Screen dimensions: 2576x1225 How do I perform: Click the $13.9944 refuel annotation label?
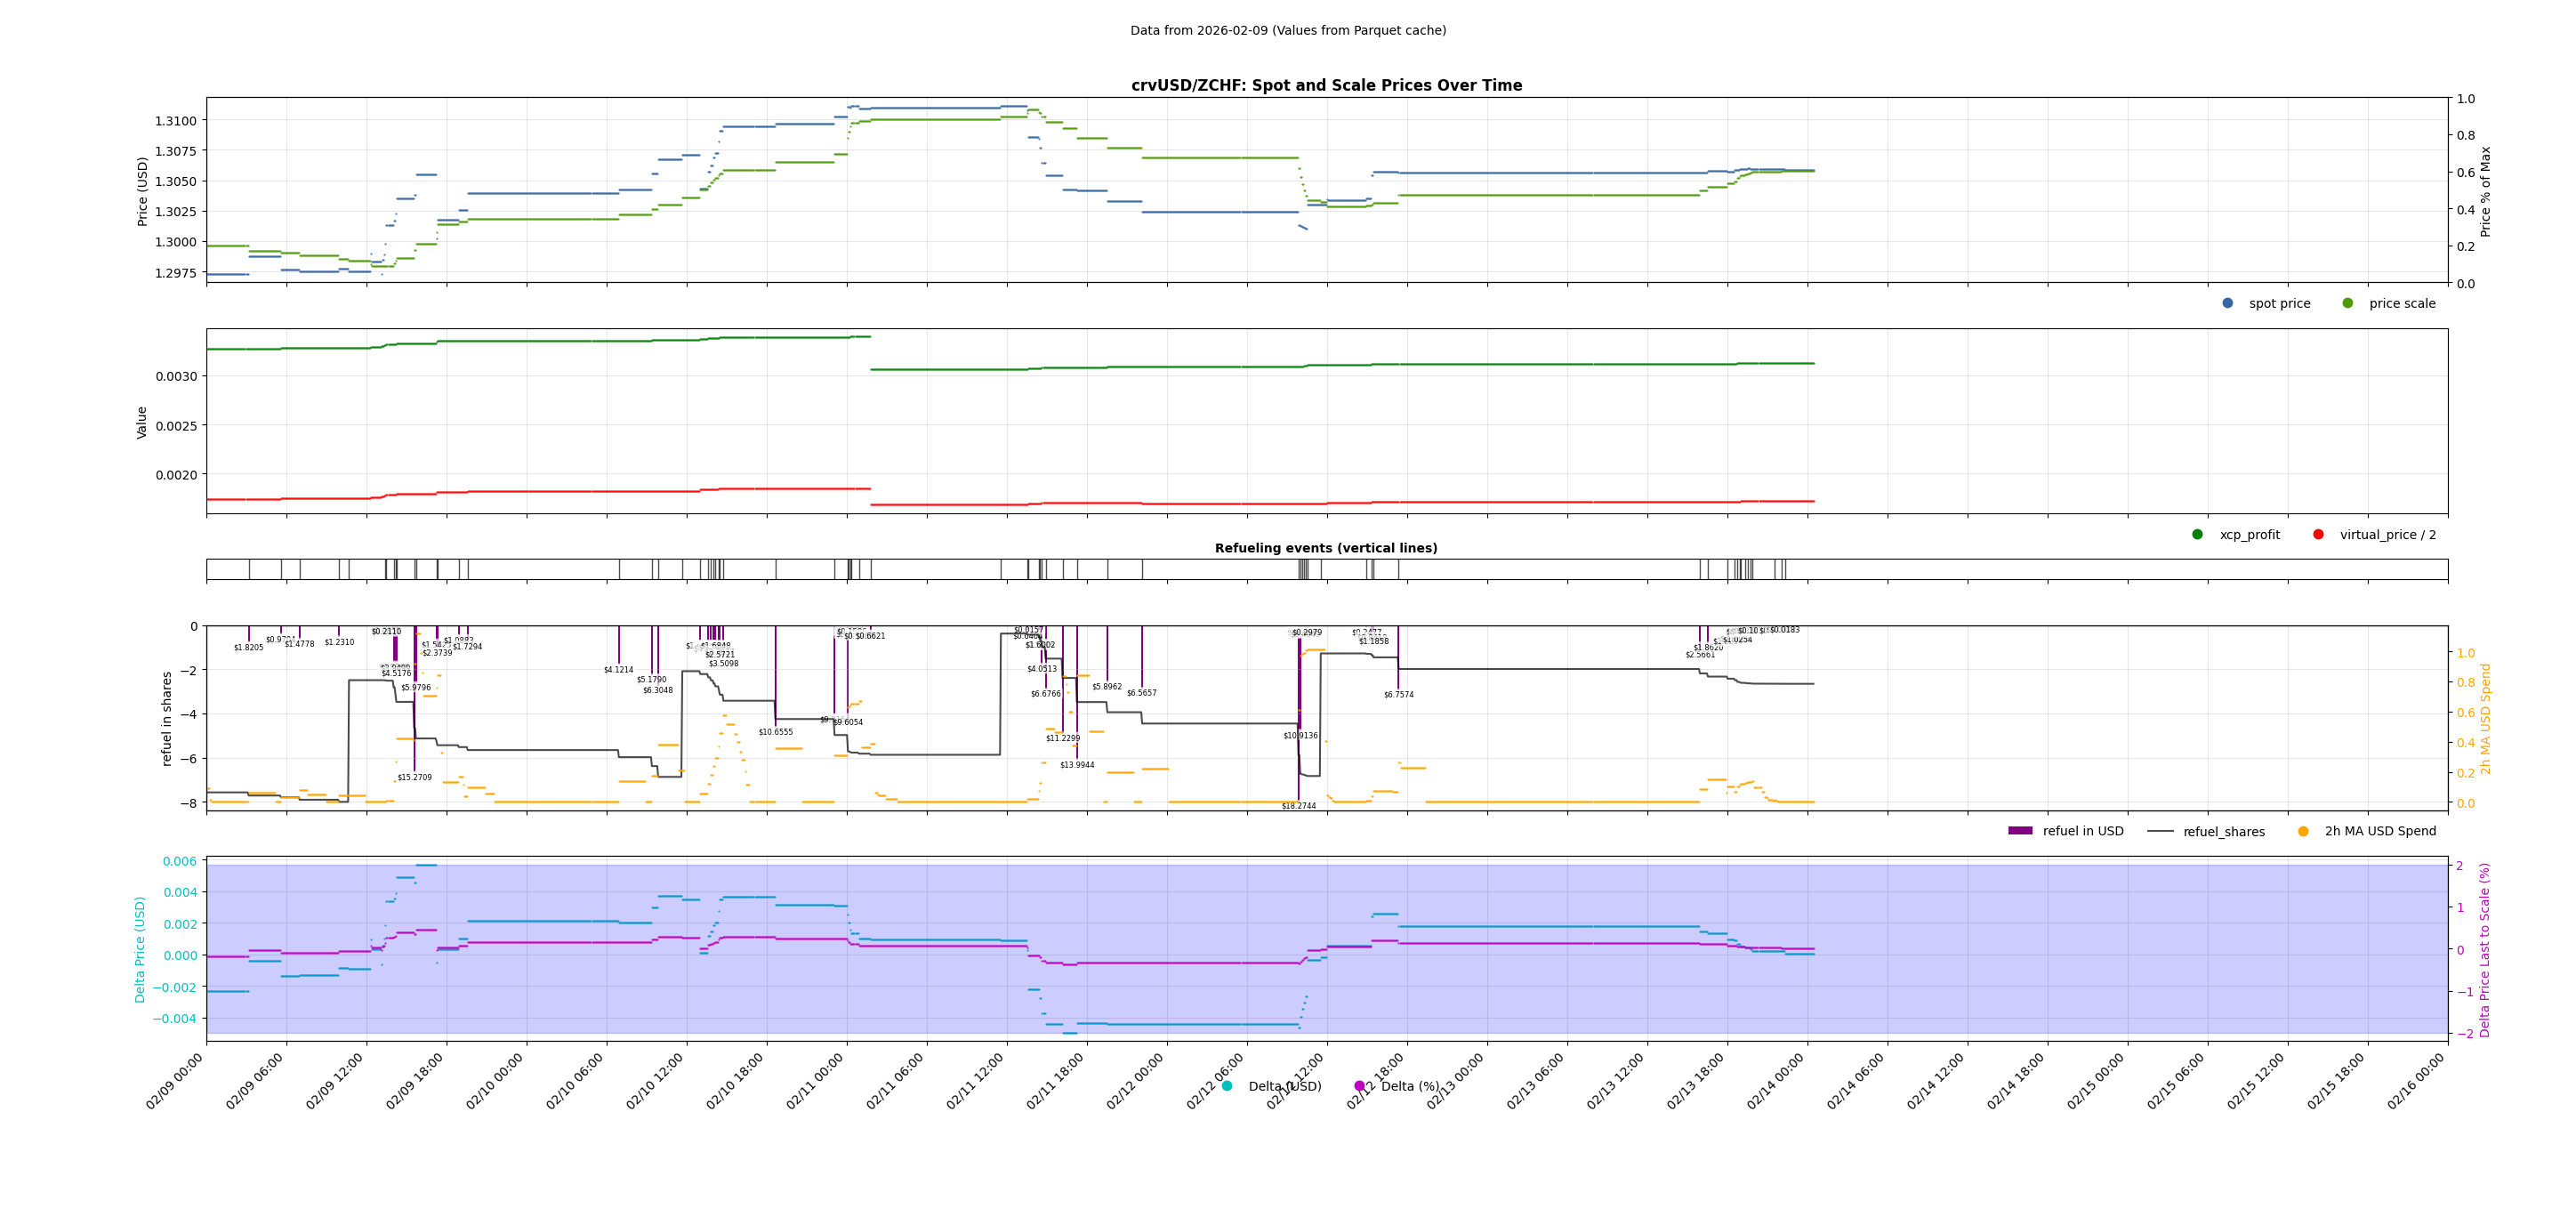[1077, 765]
